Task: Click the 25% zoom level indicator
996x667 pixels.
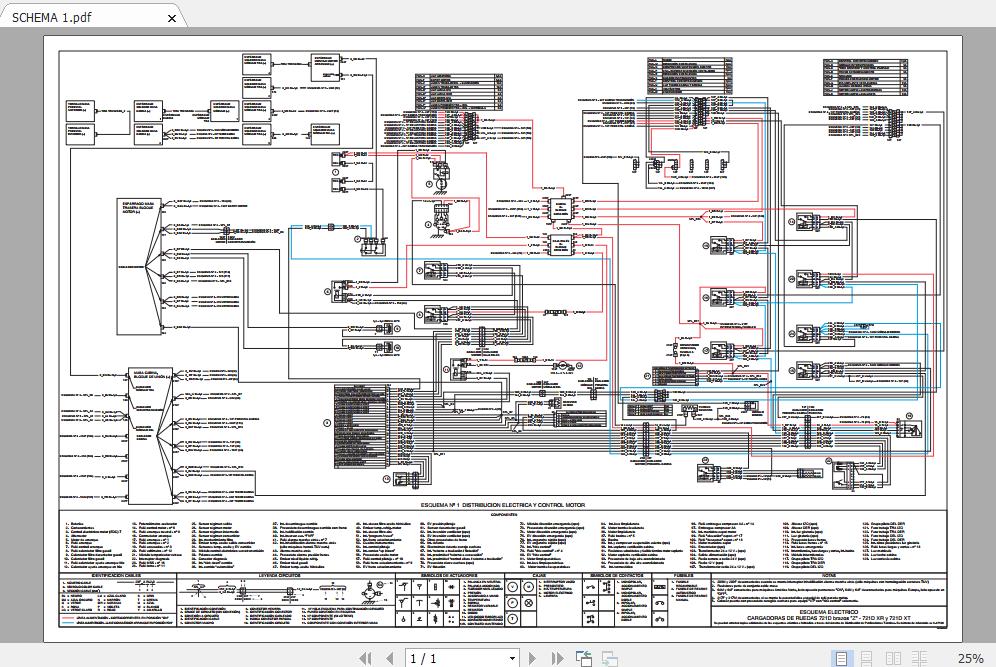Action: point(969,658)
